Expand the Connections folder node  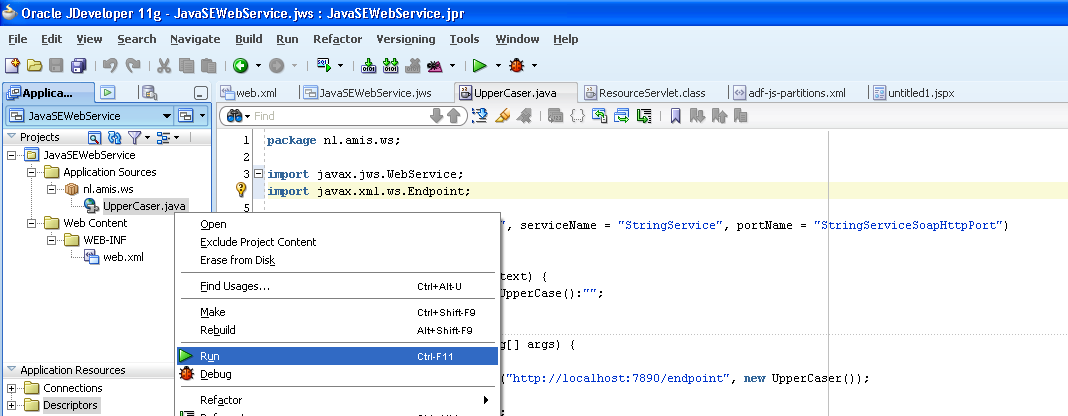pos(12,388)
